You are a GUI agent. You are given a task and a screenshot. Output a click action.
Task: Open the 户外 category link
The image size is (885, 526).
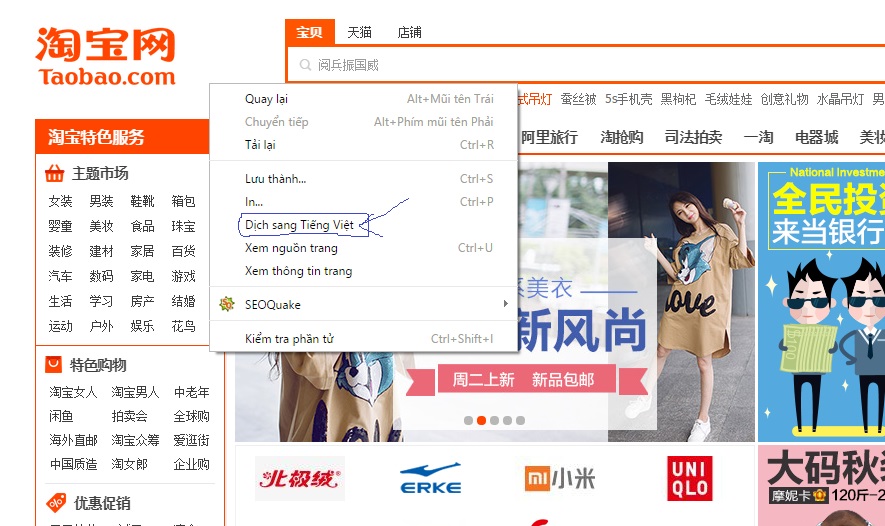pos(102,326)
